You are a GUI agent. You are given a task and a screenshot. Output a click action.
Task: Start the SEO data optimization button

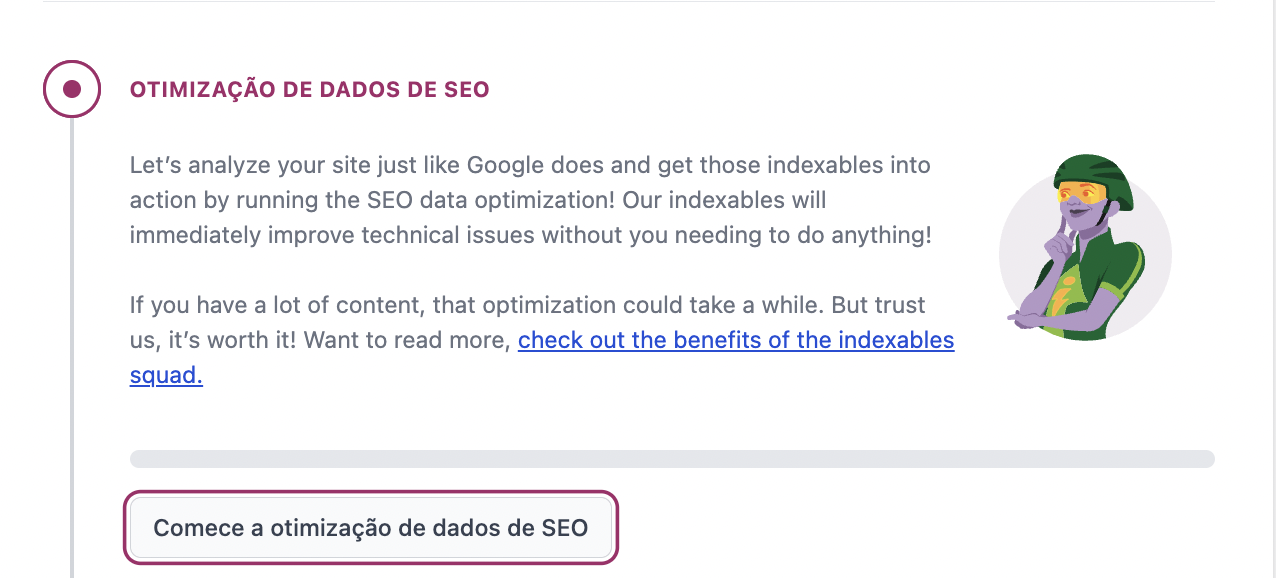[x=371, y=527]
